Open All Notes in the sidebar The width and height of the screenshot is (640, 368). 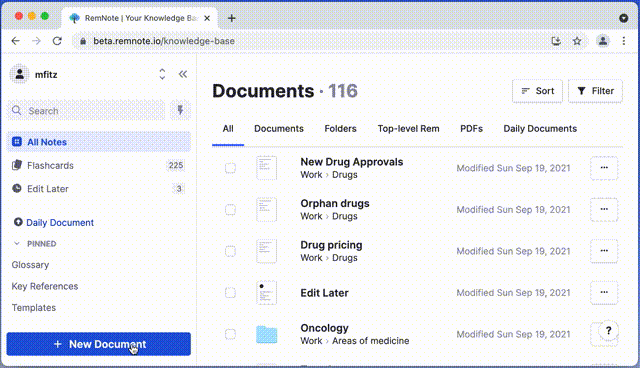[x=99, y=142]
